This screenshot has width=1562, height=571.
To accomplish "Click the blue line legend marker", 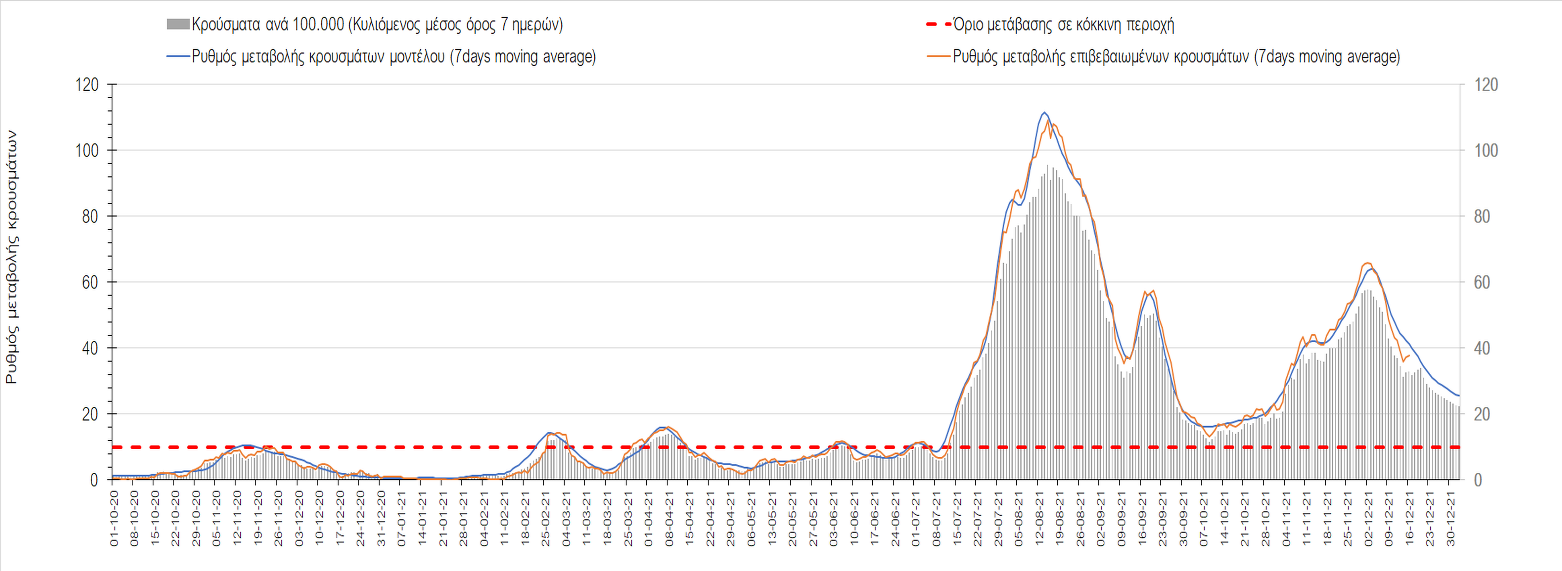I will point(176,57).
